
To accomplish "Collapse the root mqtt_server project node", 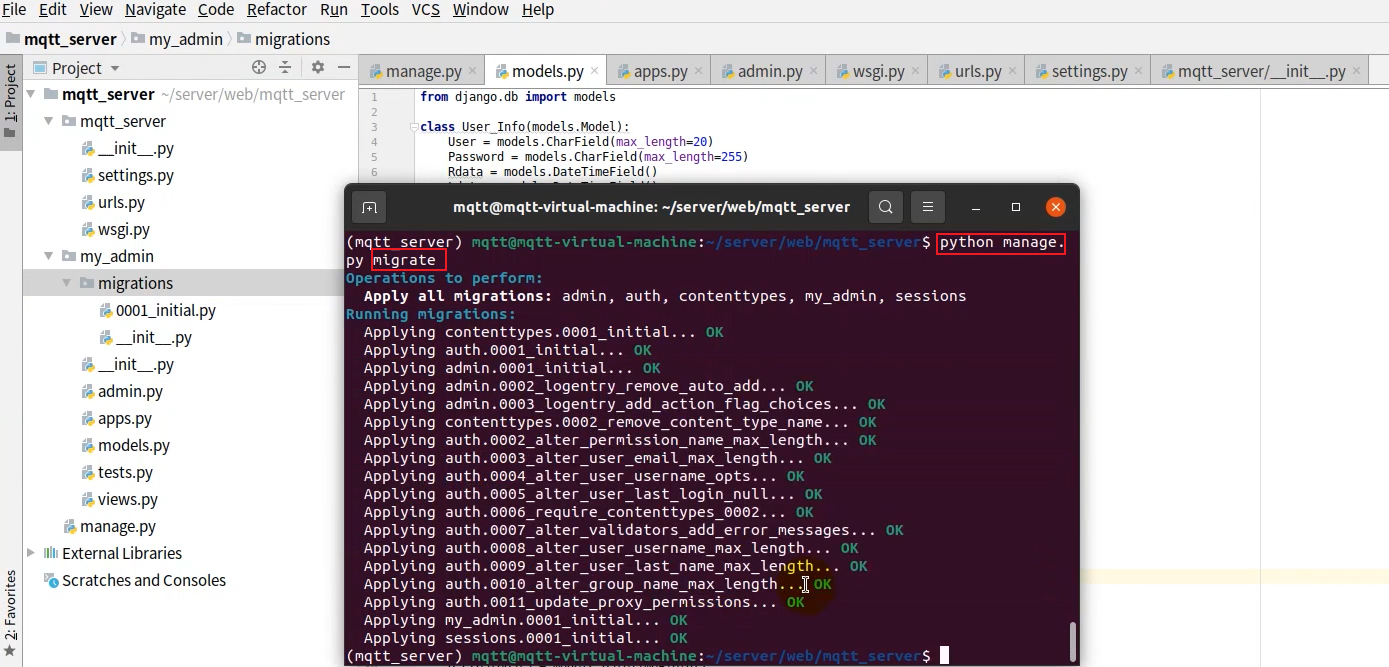I will [31, 95].
